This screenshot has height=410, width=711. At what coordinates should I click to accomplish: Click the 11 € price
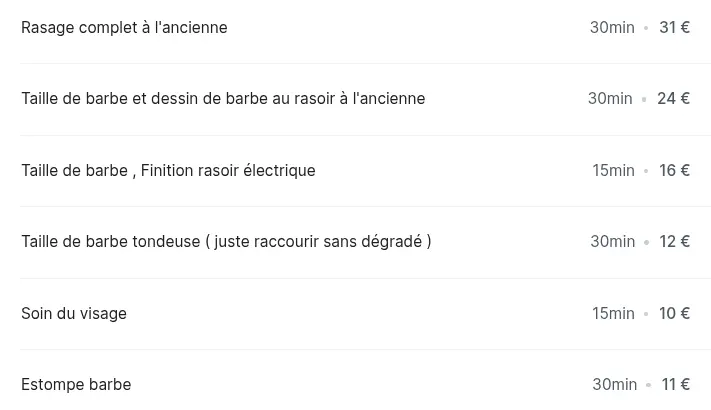coord(676,385)
